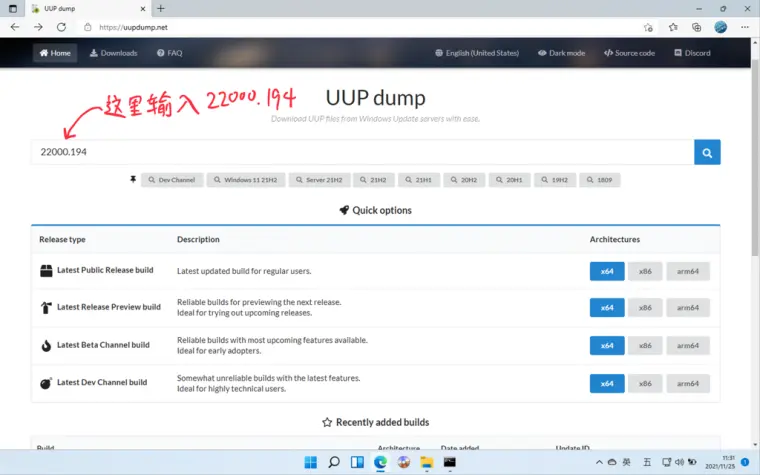Image resolution: width=760 pixels, height=475 pixels.
Task: Open Widgets from the taskbar
Action: point(357,462)
